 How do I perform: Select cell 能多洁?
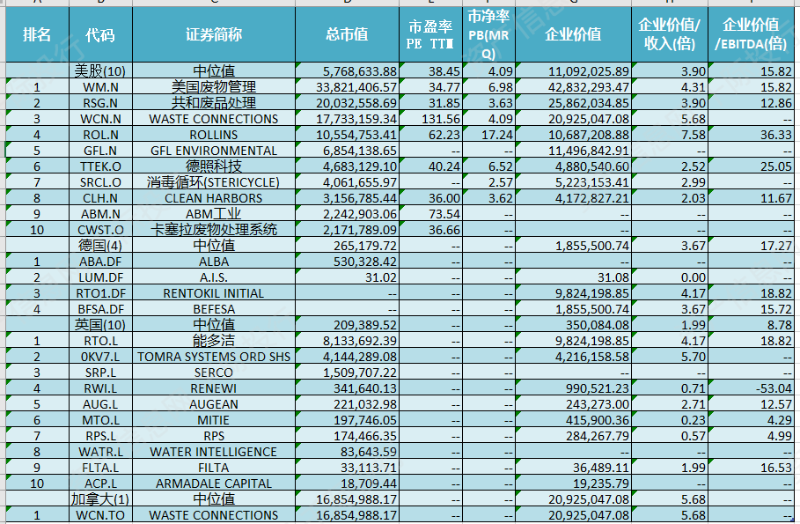point(214,340)
